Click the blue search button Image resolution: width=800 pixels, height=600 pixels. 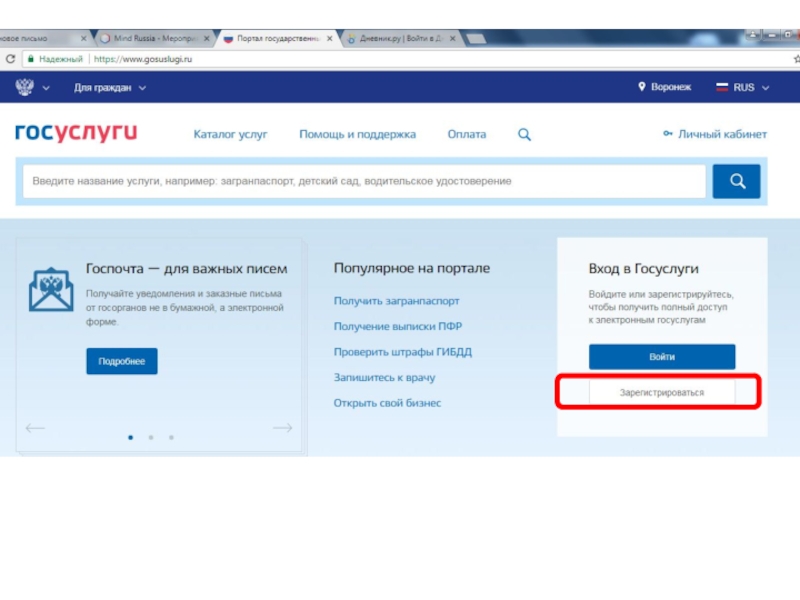736,181
